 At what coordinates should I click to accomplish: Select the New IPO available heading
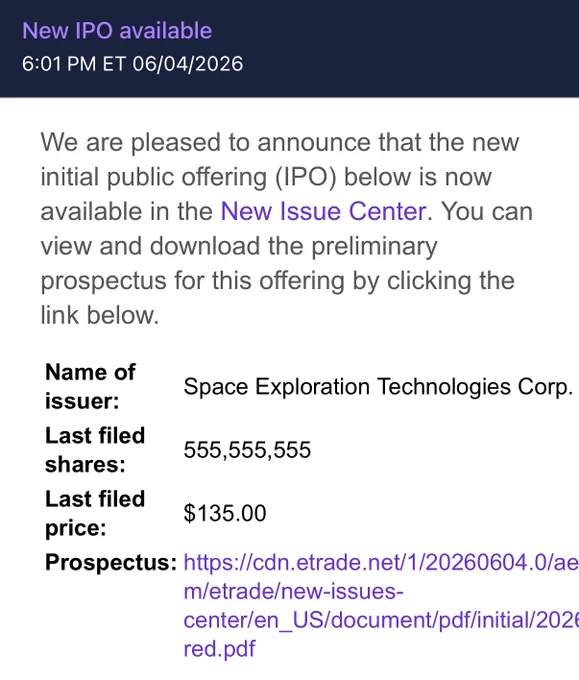point(117,31)
